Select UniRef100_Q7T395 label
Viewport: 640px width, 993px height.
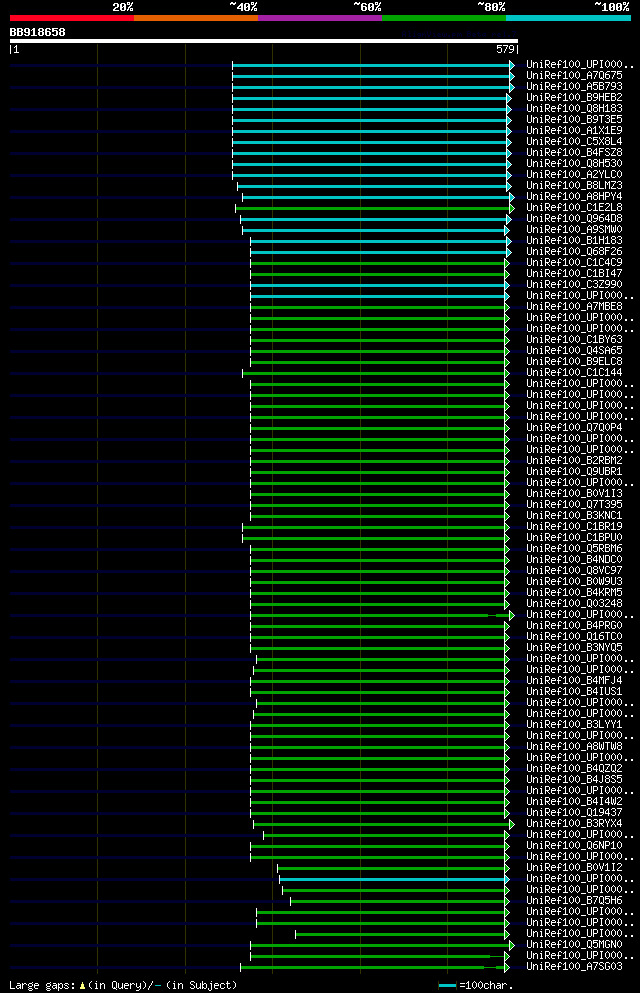point(574,505)
